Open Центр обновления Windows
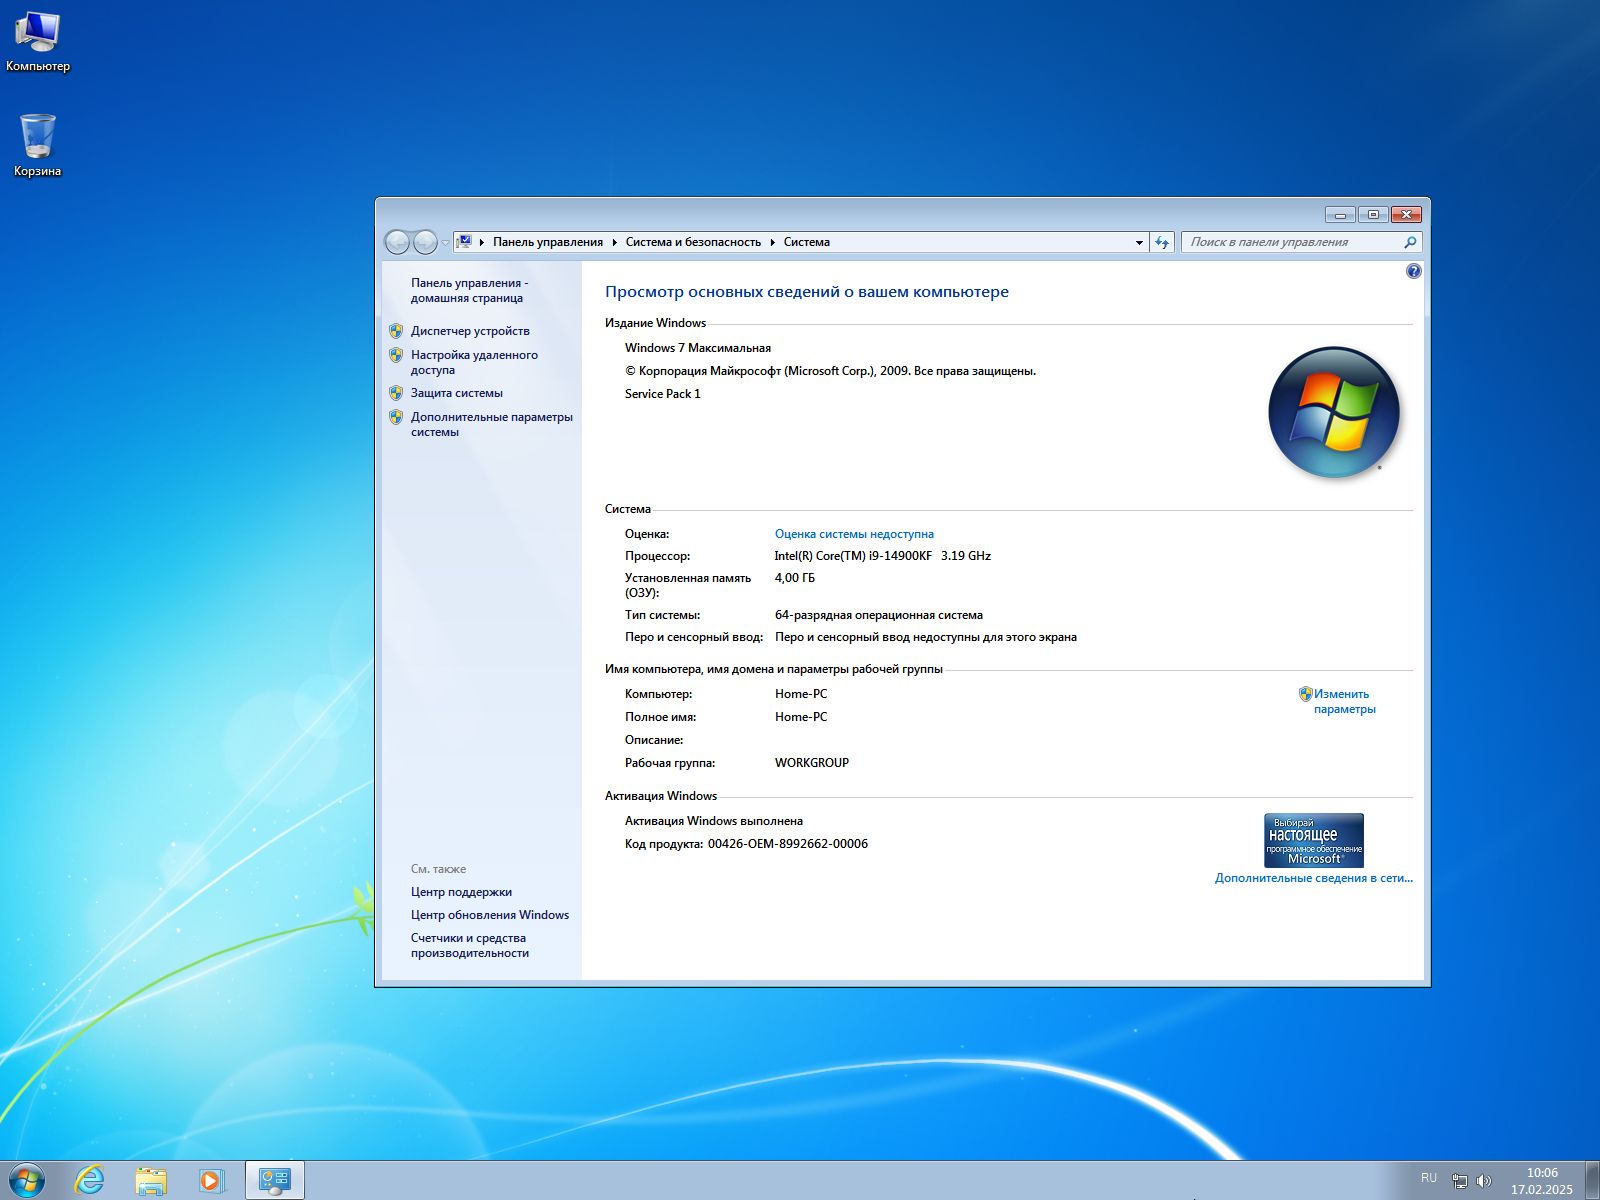The image size is (1600, 1200). 489,914
